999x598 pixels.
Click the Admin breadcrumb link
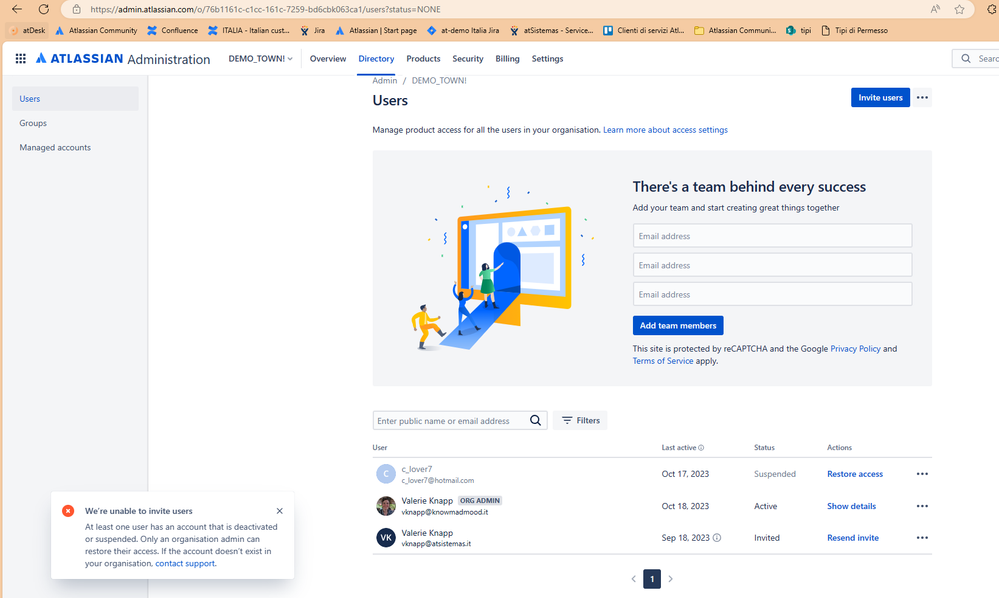click(384, 80)
